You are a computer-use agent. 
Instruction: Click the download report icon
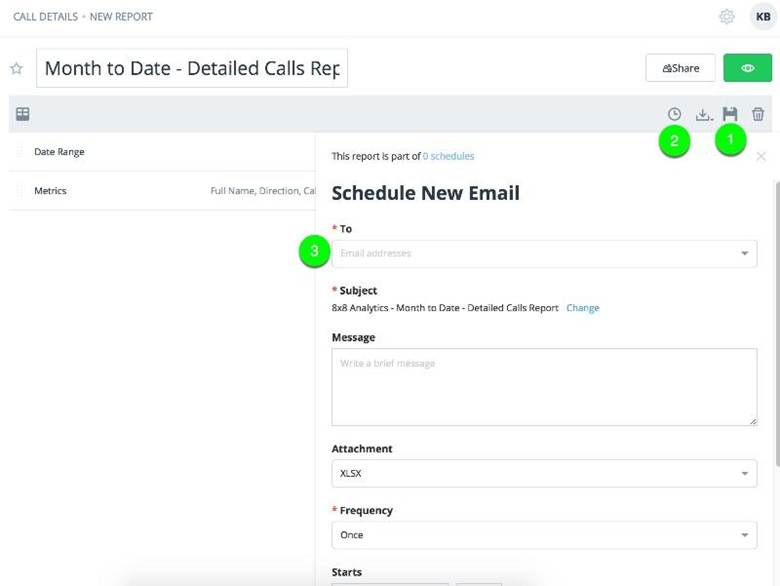coord(703,115)
